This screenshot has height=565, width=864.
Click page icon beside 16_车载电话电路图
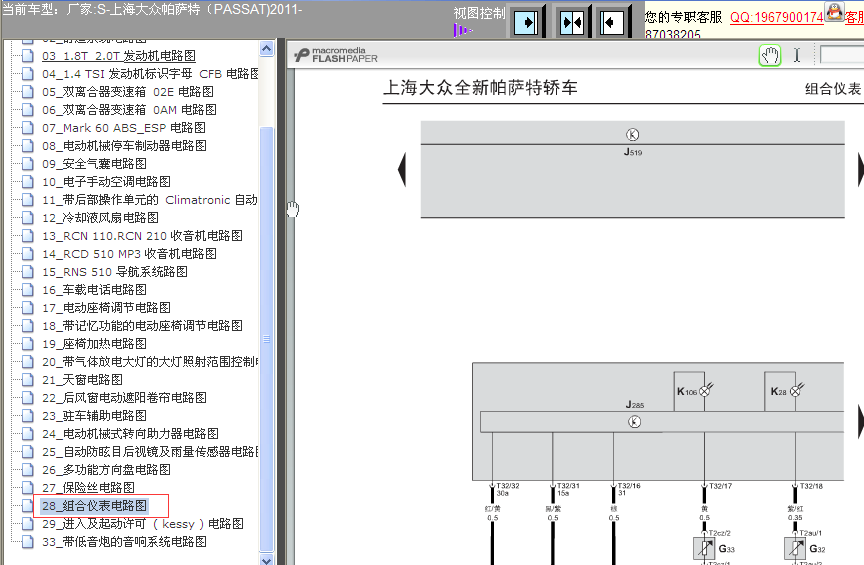28,290
